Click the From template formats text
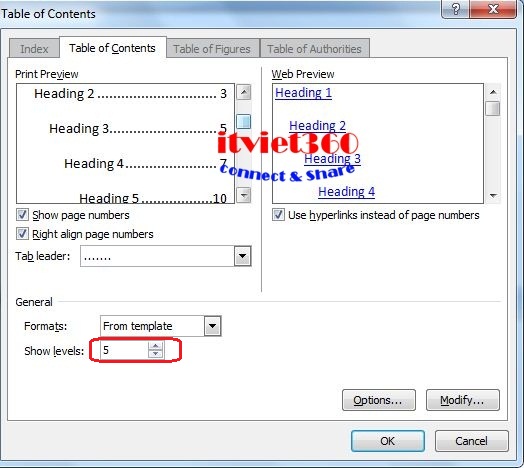The height and width of the screenshot is (468, 524). [x=138, y=326]
